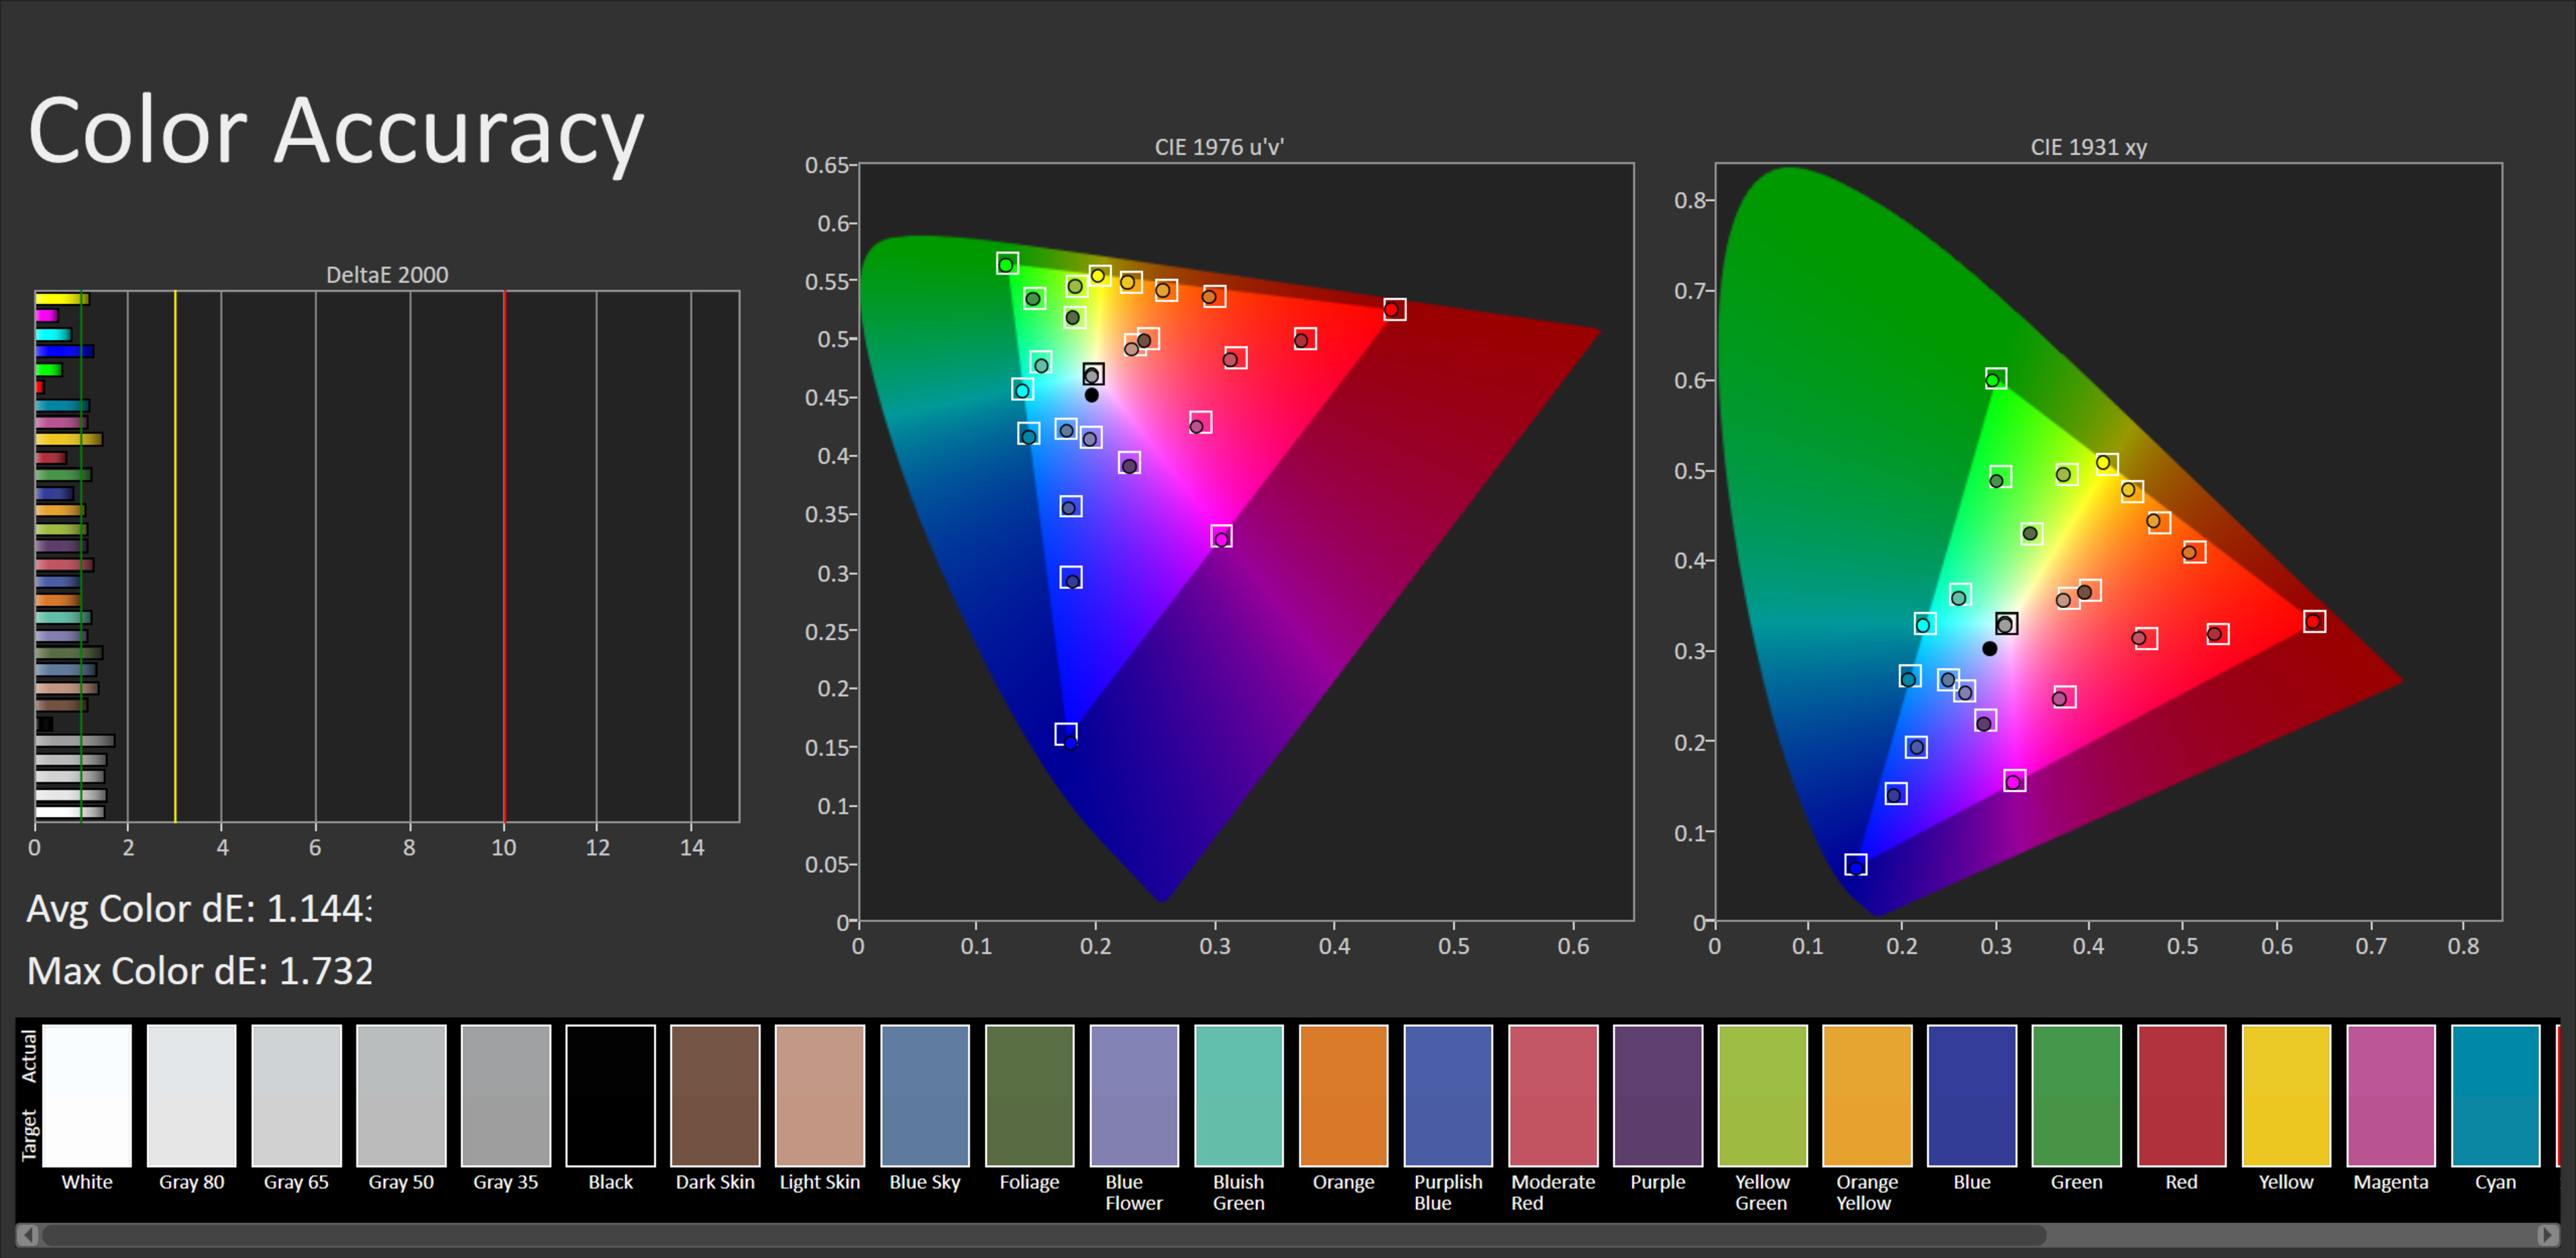Screen dimensions: 2576x1258
Task: Select the Gray 80 swatch
Action: click(192, 1095)
